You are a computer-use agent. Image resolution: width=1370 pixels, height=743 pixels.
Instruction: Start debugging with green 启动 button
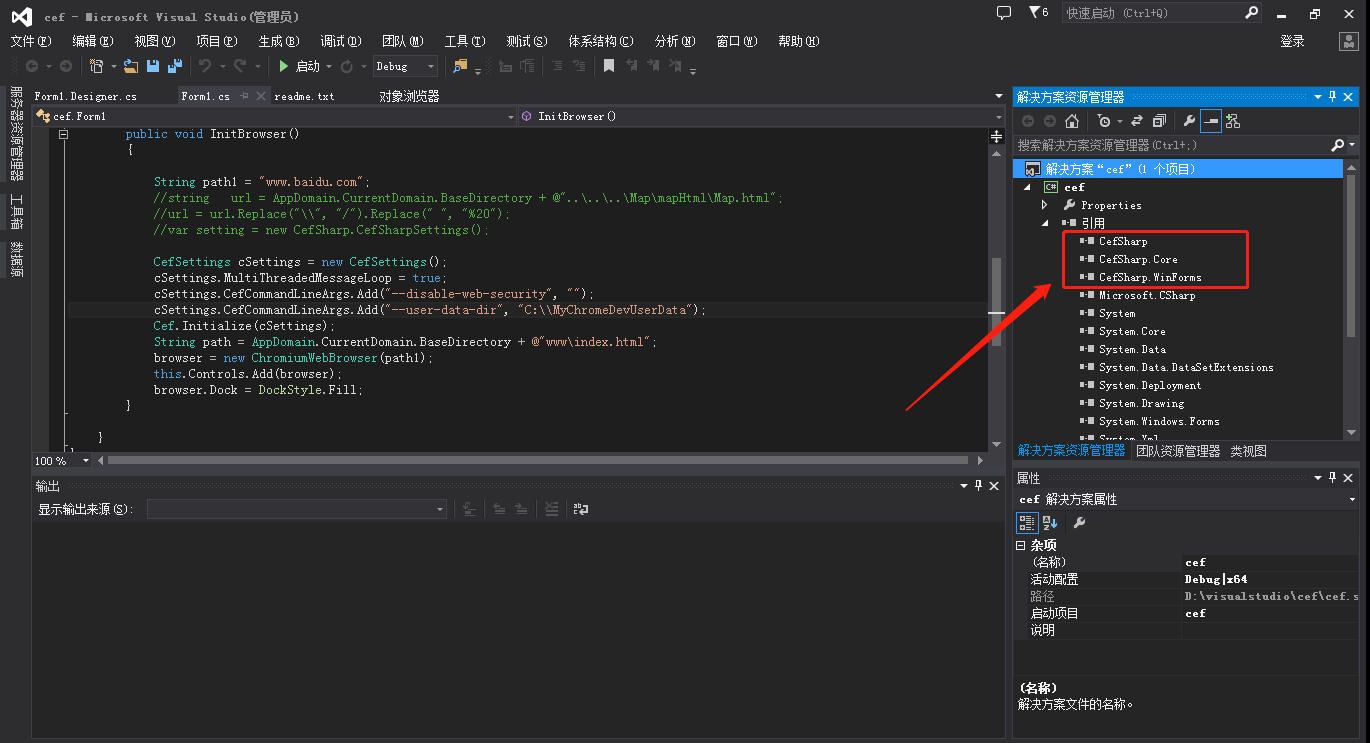tap(299, 66)
